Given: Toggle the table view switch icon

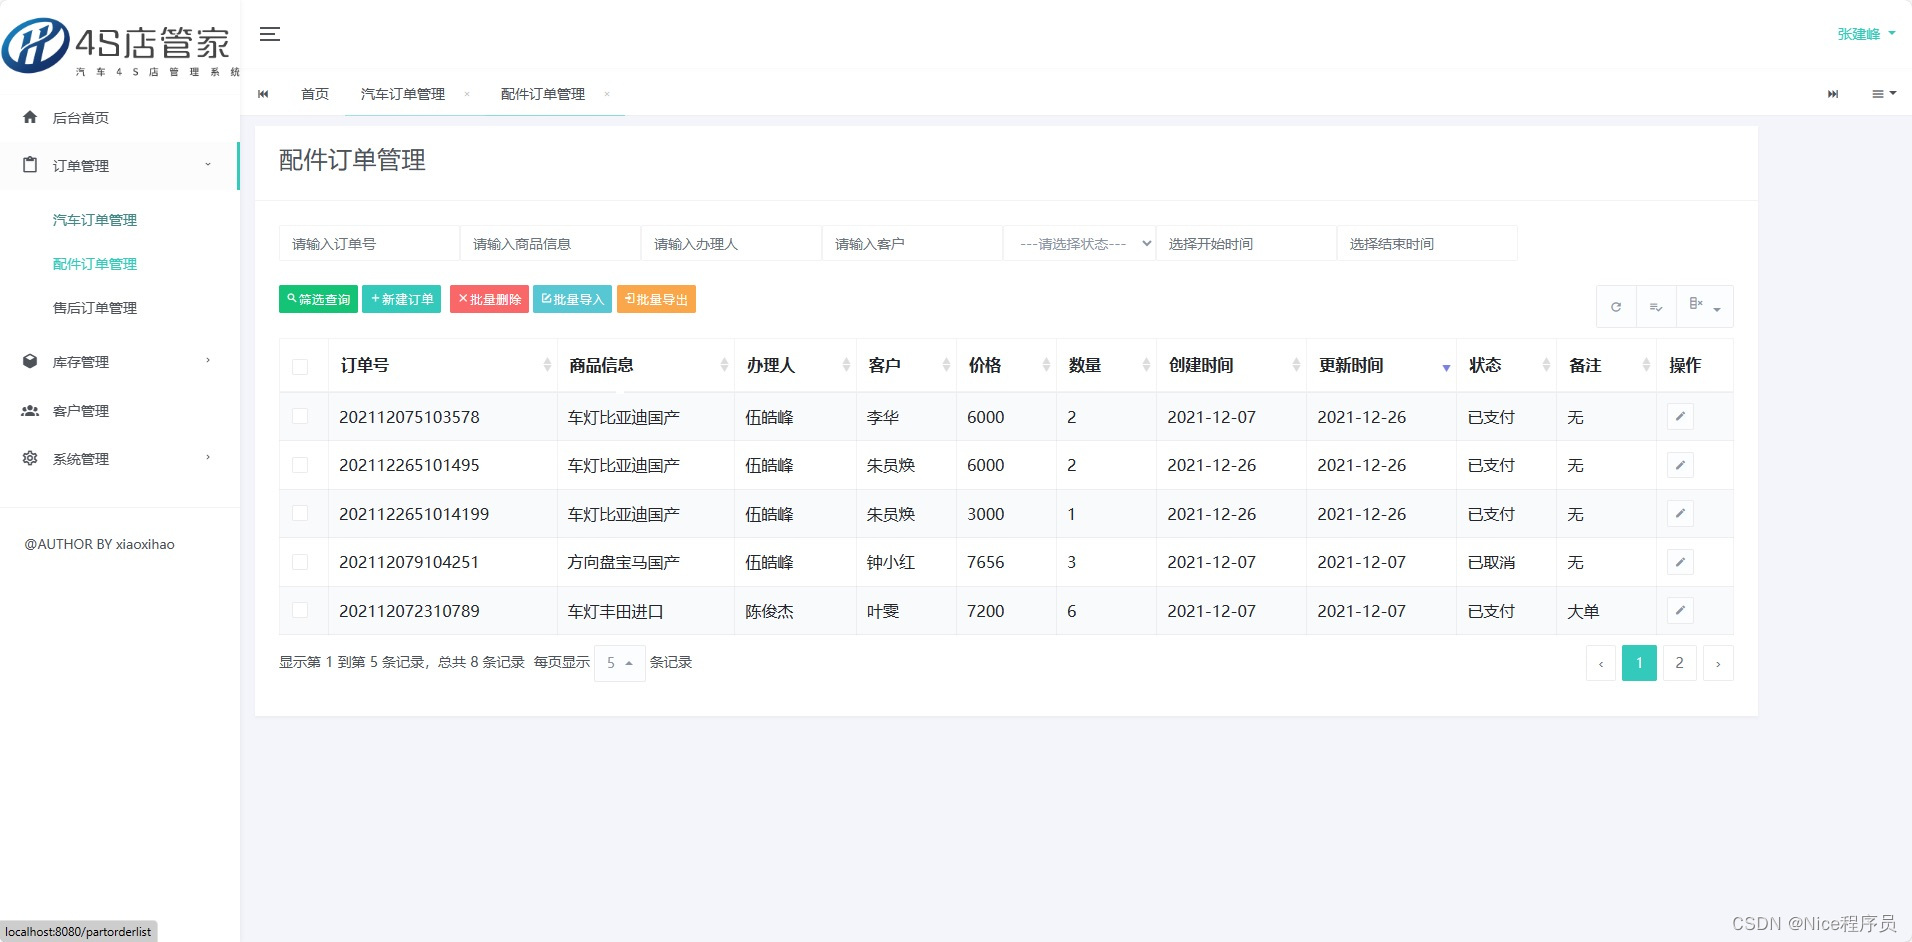Looking at the screenshot, I should pyautogui.click(x=1656, y=307).
